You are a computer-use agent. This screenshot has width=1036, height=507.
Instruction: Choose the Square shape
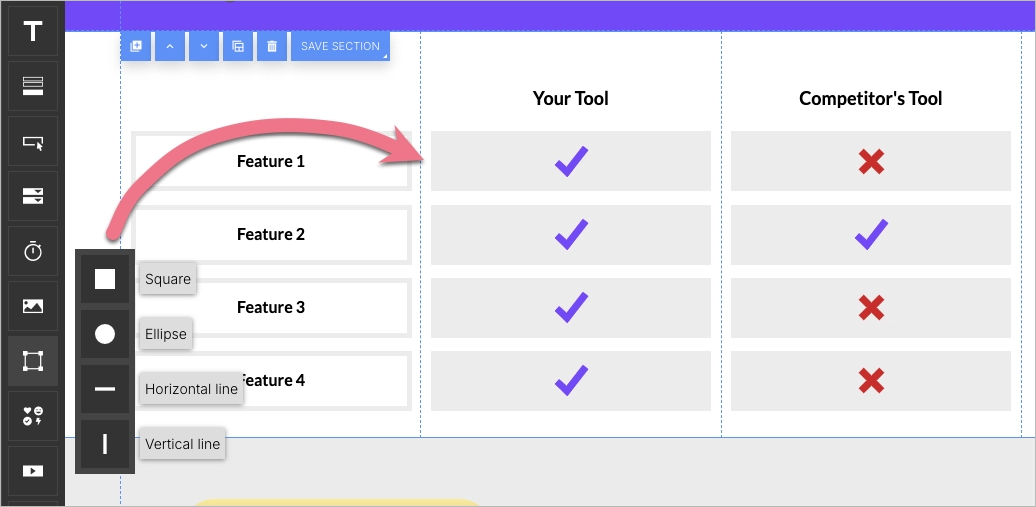(105, 279)
